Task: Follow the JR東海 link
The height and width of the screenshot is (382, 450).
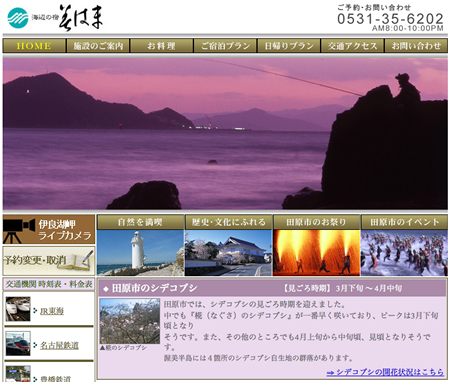Action: click(52, 311)
